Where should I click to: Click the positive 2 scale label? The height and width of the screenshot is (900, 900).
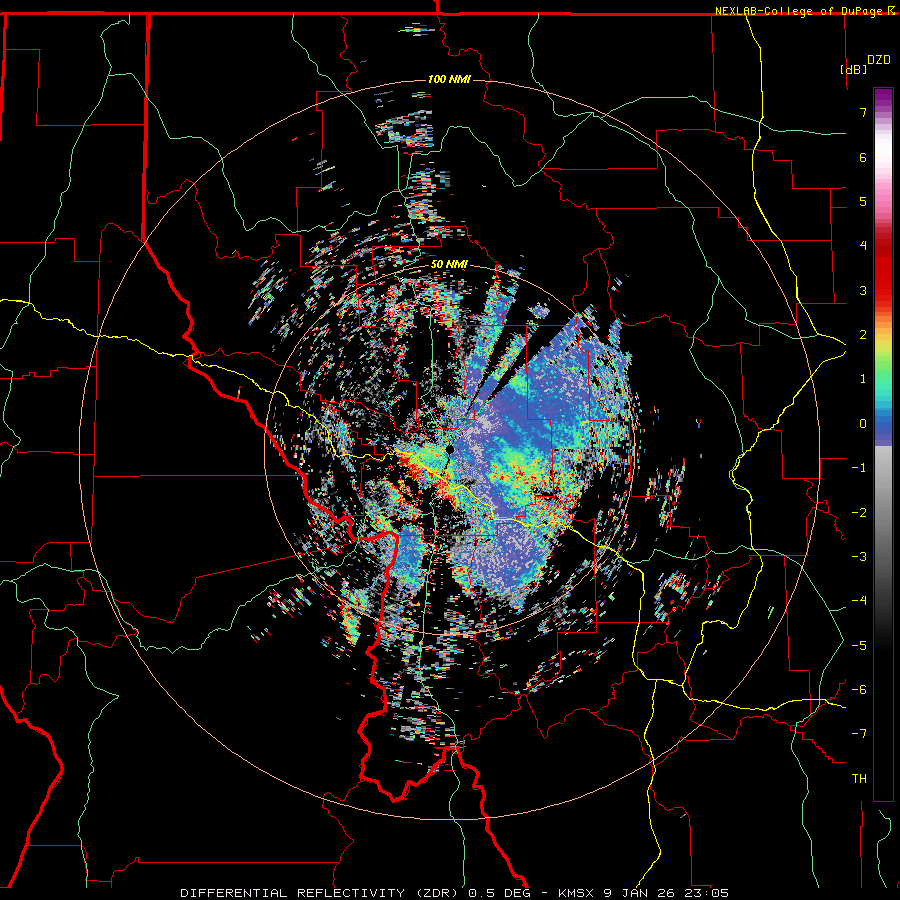coord(863,335)
